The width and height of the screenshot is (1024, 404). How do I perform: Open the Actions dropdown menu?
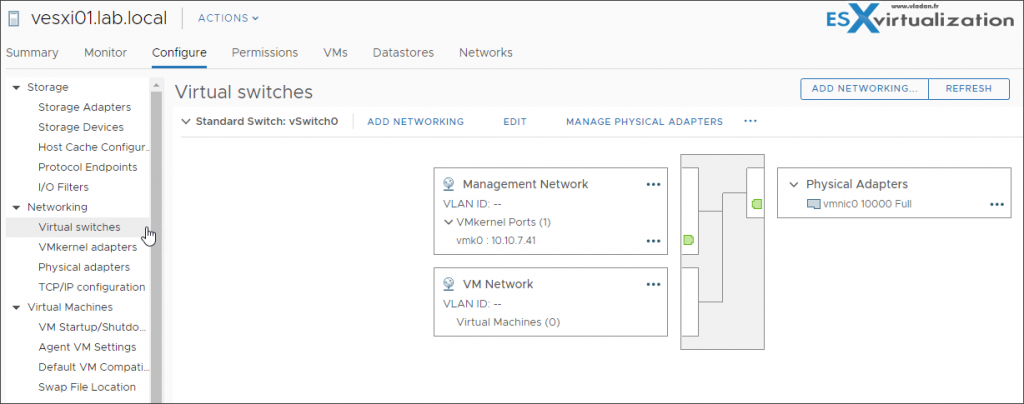(x=228, y=18)
